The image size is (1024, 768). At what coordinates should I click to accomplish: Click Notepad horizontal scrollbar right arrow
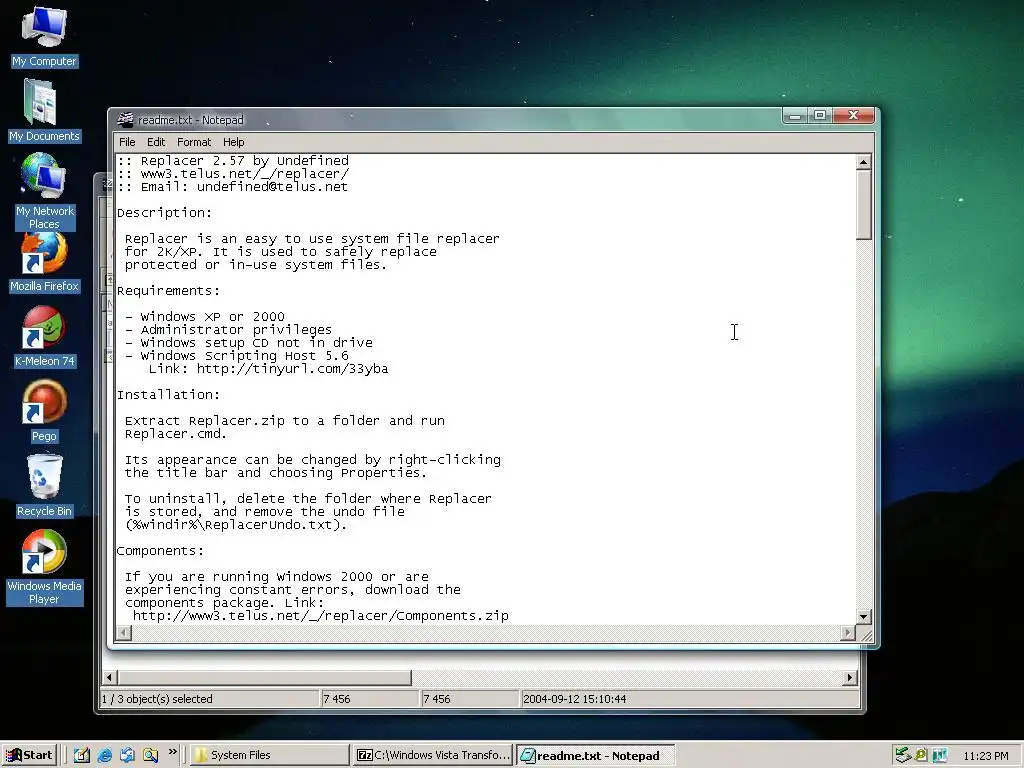(x=848, y=632)
